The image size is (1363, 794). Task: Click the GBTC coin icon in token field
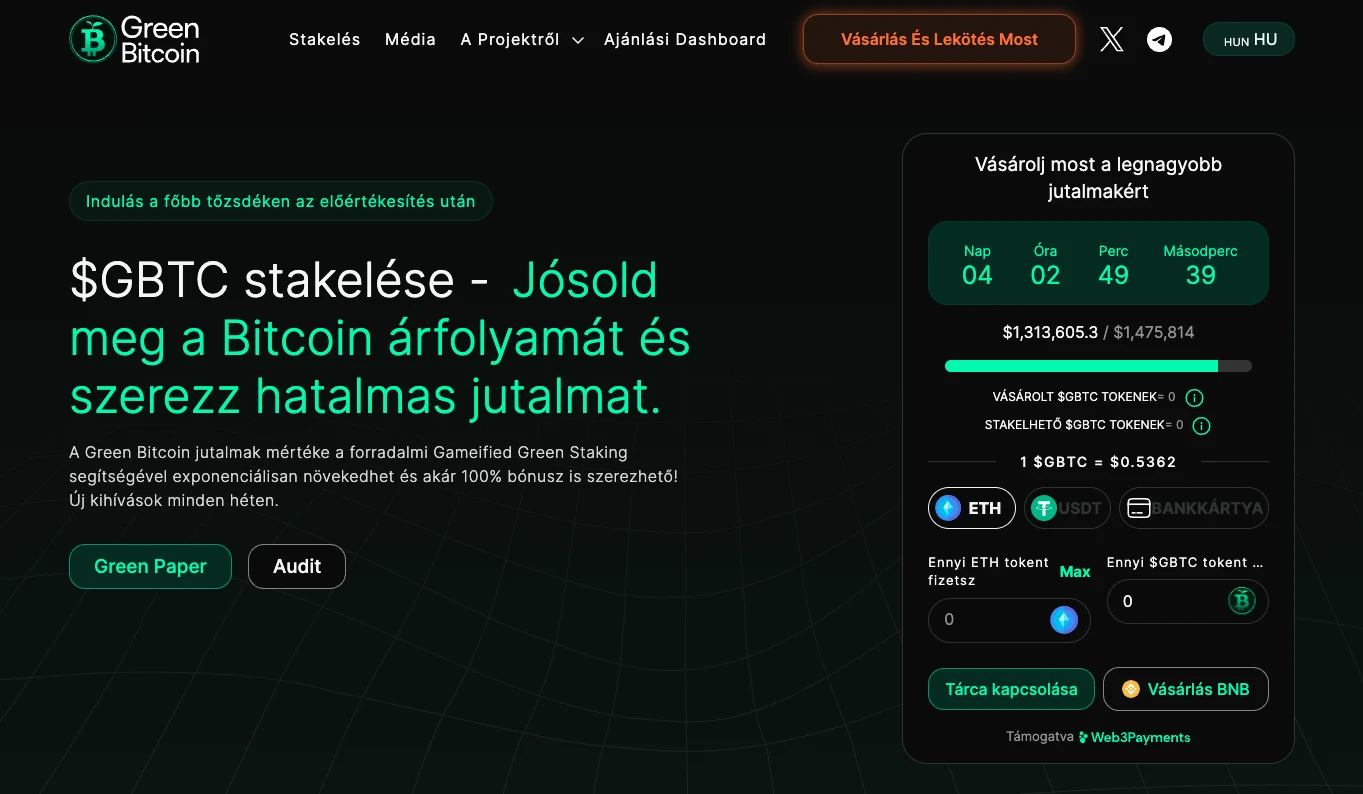click(x=1241, y=601)
